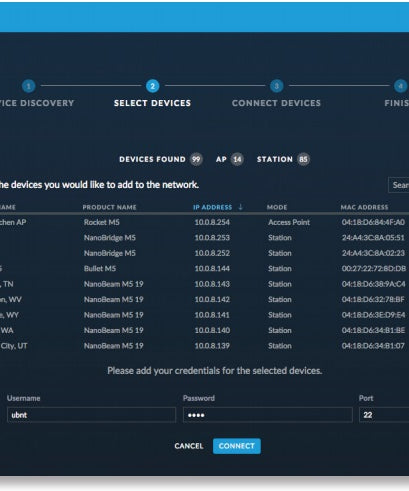Click the Cancel button
This screenshot has width=409, height=491.
pos(189,446)
